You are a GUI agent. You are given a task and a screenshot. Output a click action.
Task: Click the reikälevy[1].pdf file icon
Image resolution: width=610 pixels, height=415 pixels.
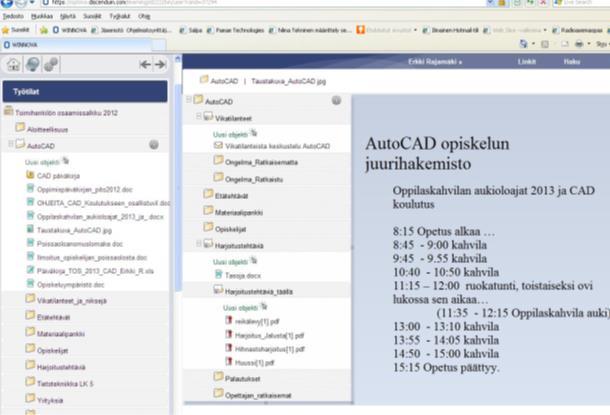(229, 320)
